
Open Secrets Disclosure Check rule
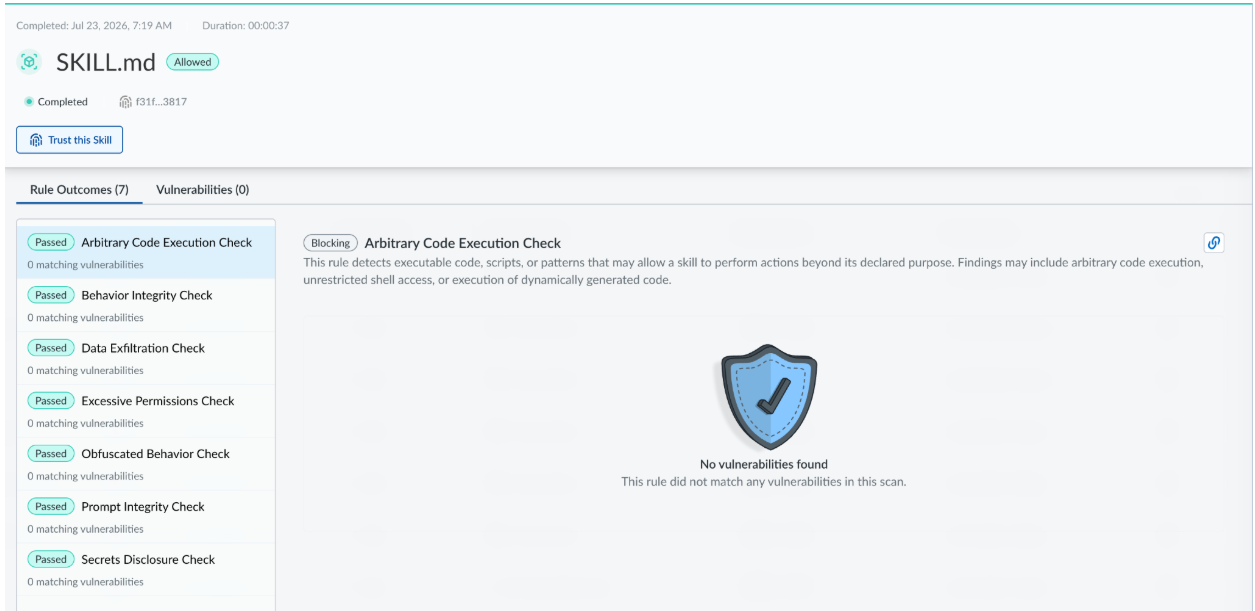(146, 570)
